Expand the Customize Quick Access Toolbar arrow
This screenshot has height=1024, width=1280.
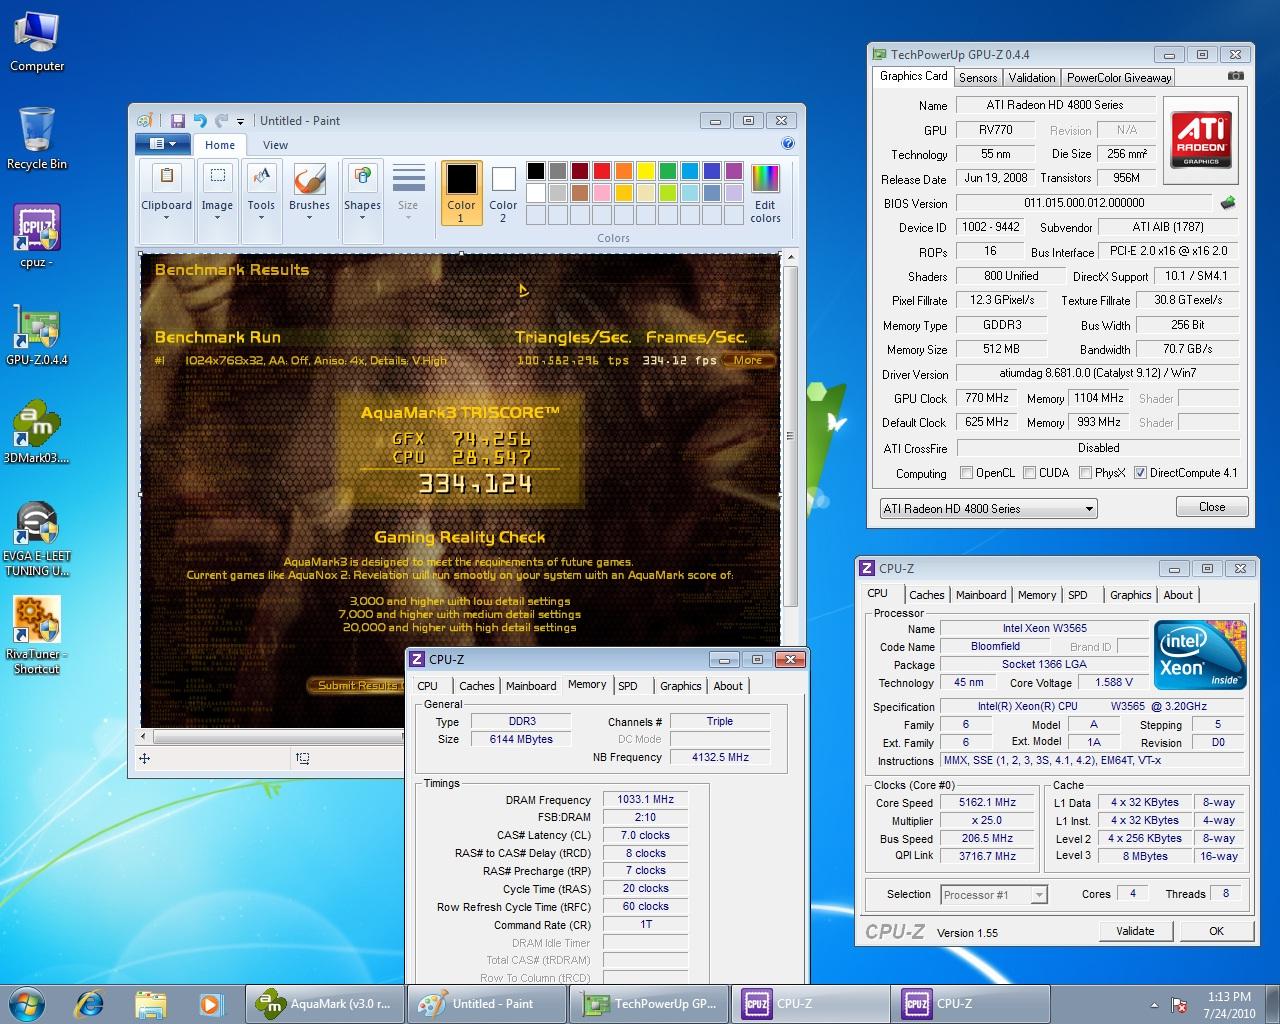pos(240,122)
